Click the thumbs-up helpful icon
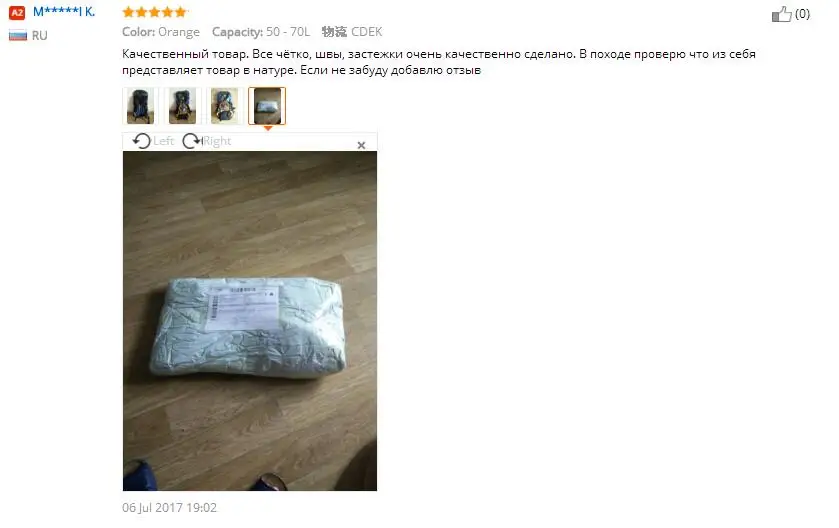 tap(781, 14)
